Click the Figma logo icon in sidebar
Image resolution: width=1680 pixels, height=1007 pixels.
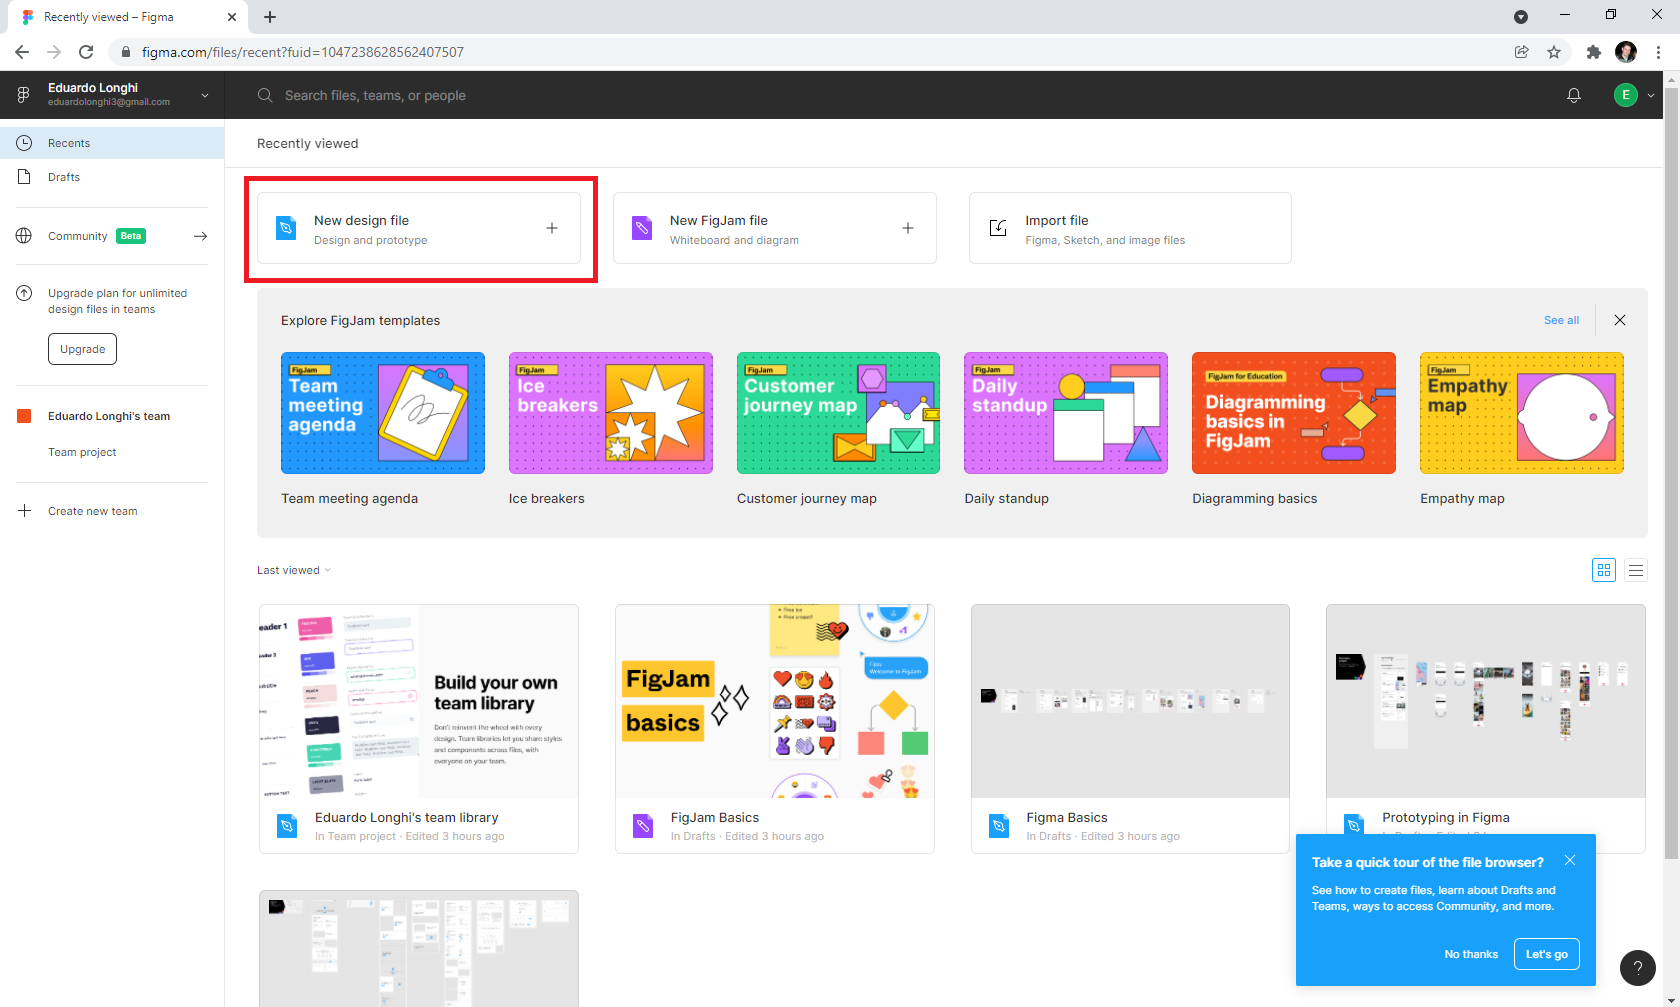point(23,95)
